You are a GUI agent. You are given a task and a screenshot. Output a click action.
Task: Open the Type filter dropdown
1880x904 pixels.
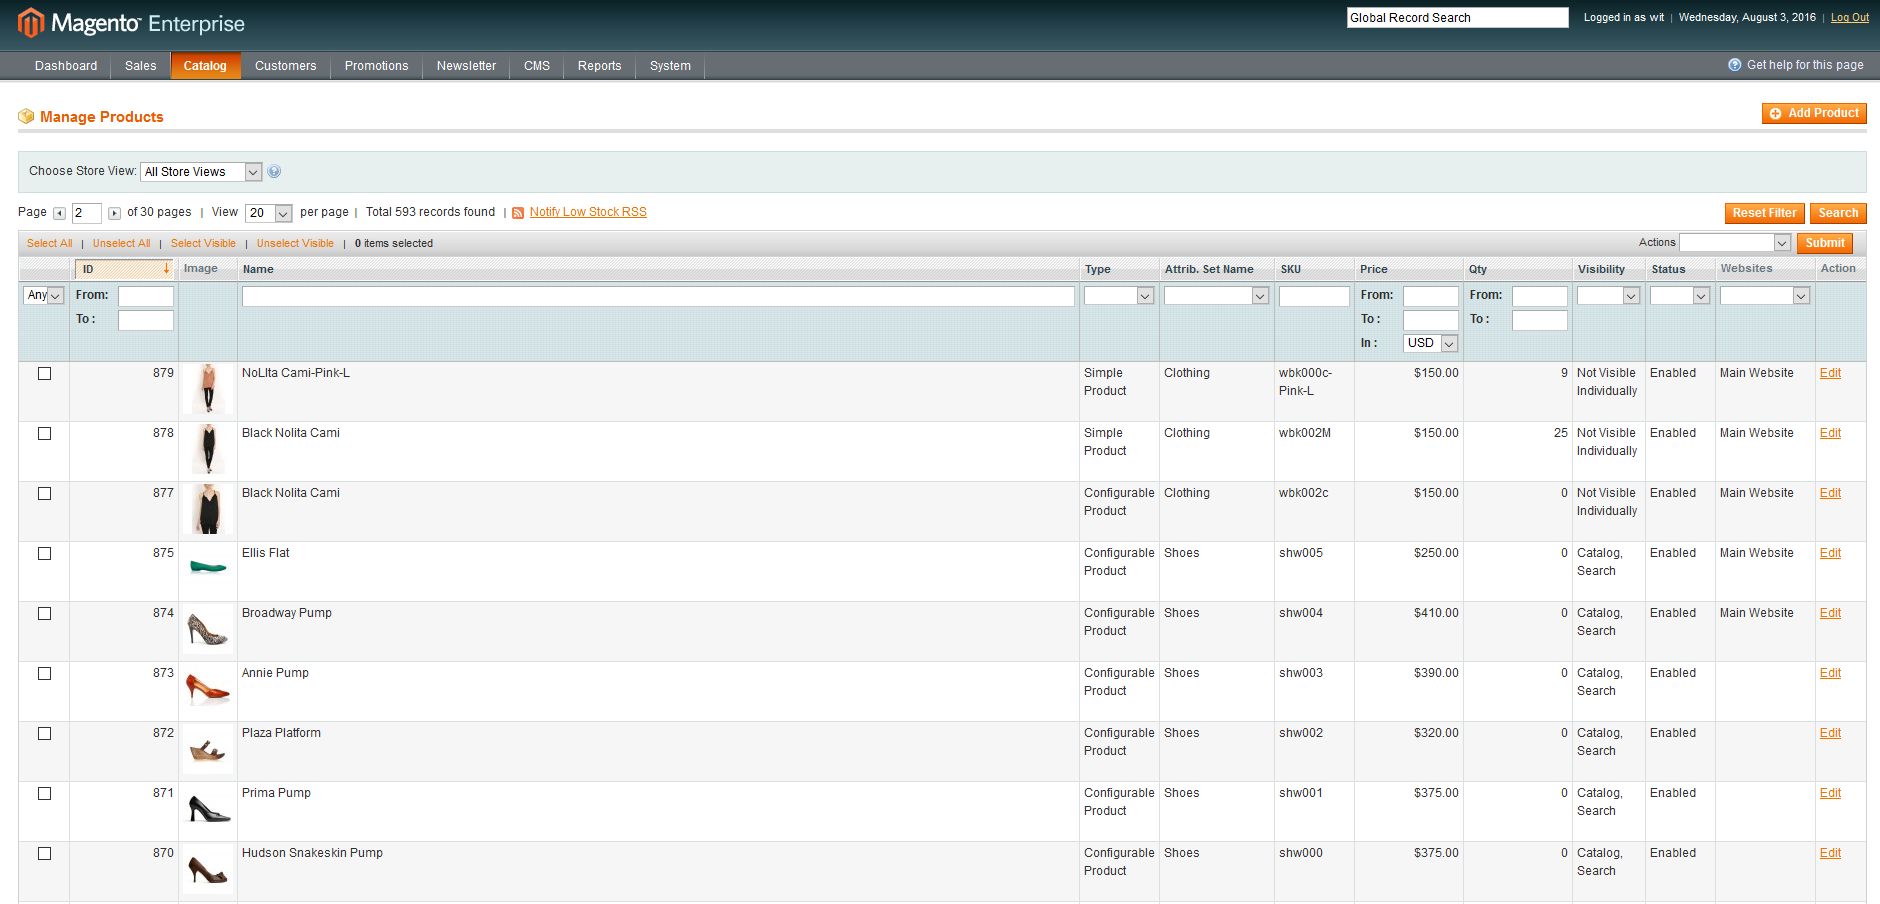click(1119, 296)
